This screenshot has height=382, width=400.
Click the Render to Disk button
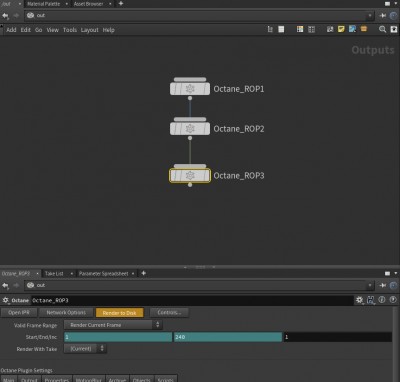pos(120,313)
